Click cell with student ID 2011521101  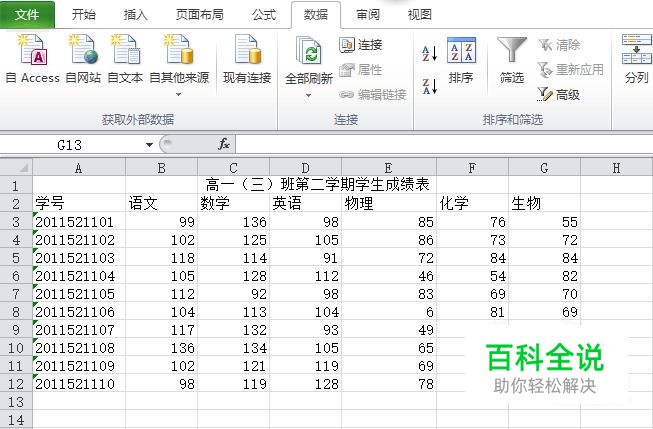coord(79,222)
